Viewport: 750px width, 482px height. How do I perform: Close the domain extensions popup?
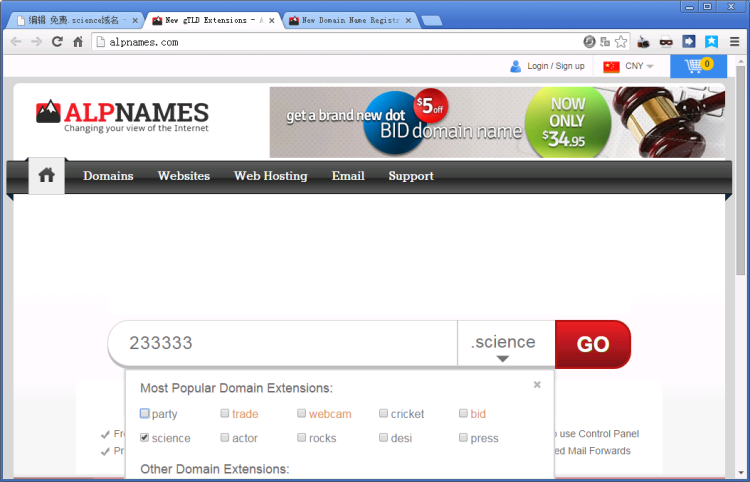coord(537,384)
